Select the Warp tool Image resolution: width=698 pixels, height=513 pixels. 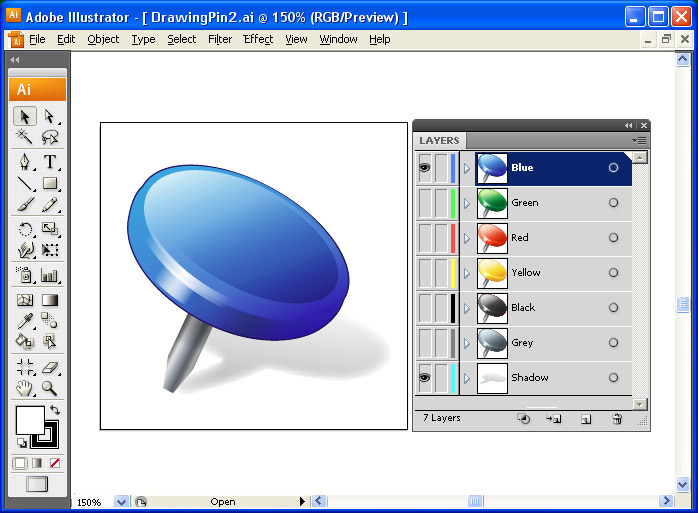click(24, 250)
